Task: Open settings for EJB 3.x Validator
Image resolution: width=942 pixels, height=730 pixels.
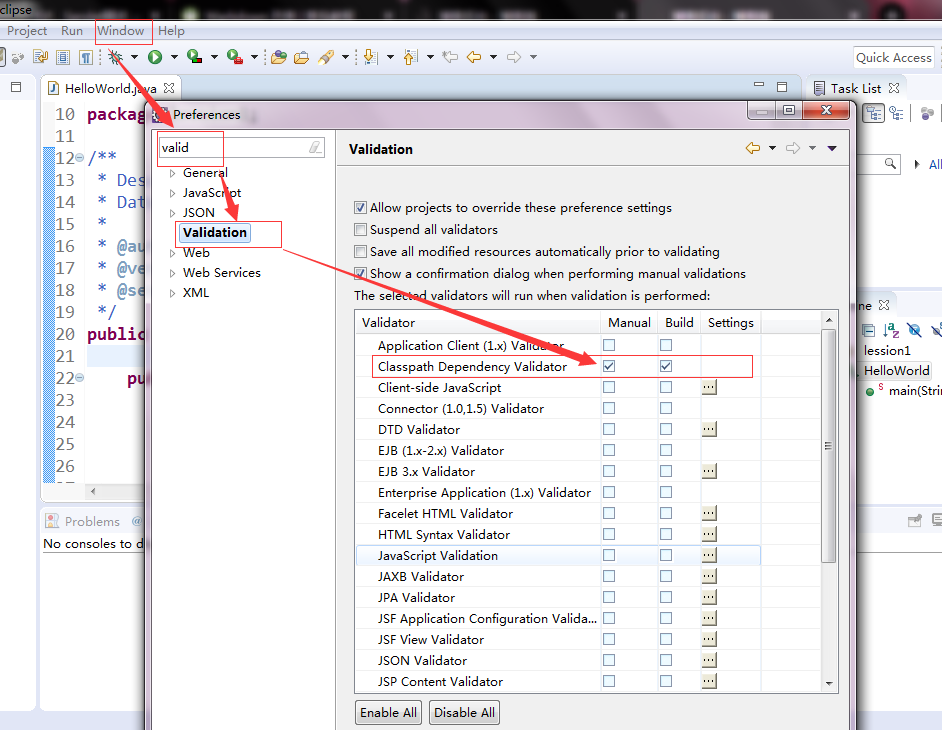Action: (709, 471)
